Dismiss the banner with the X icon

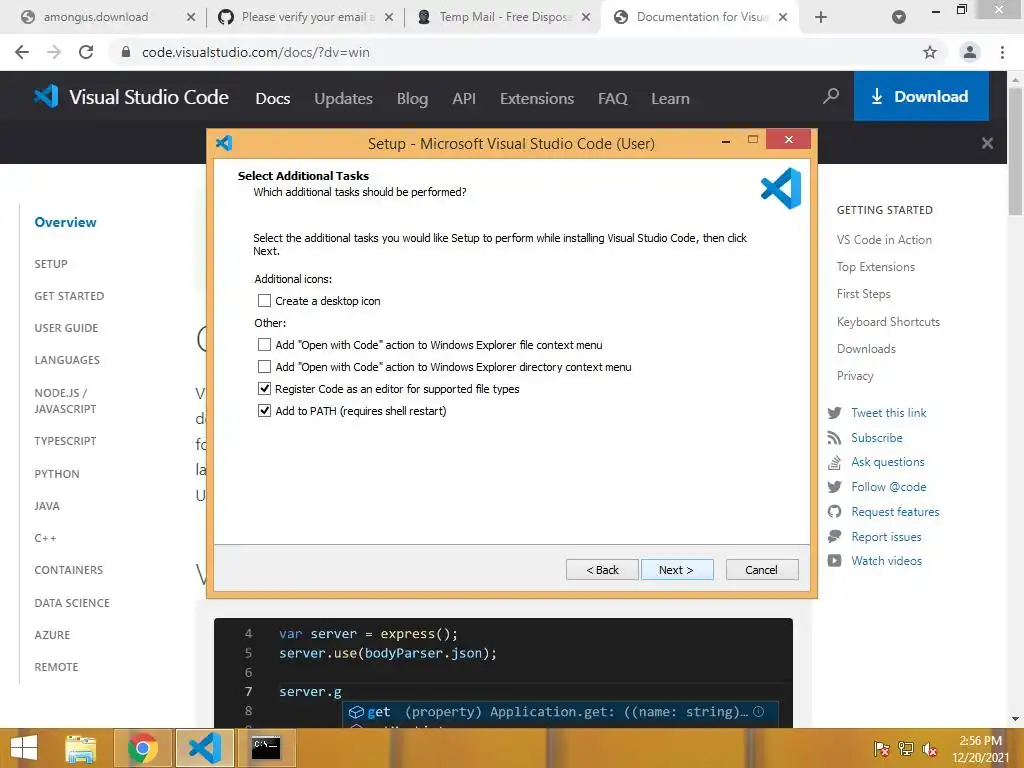point(987,143)
